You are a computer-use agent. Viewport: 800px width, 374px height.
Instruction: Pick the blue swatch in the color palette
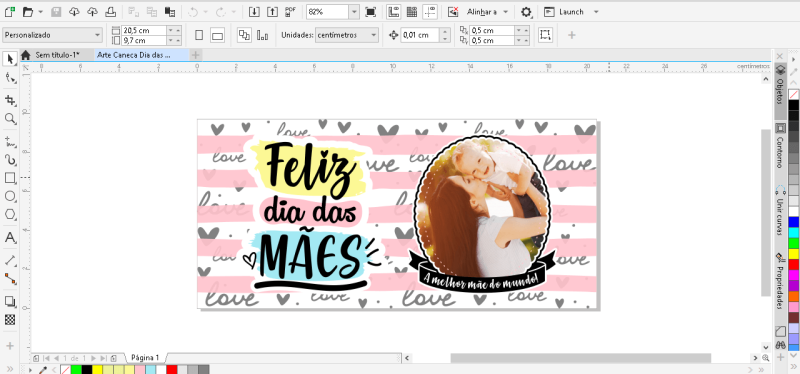pos(793,222)
